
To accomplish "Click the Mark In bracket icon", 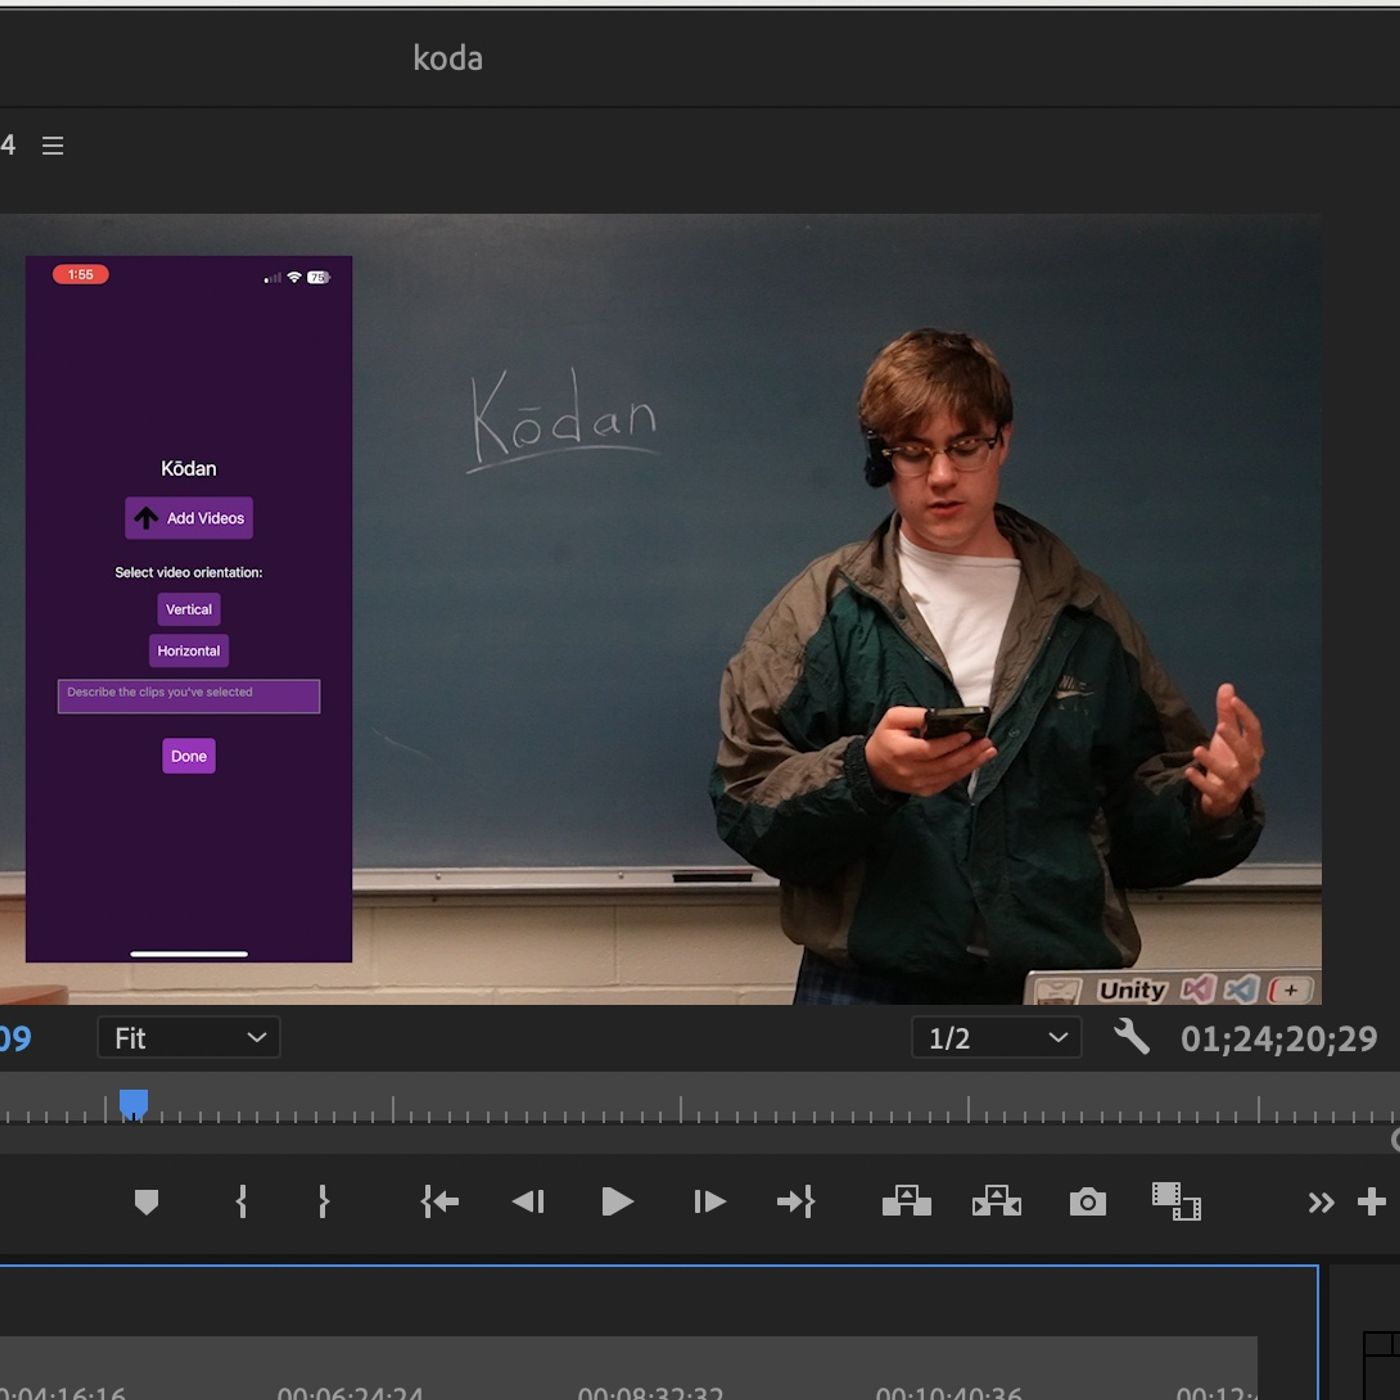I will (x=241, y=1201).
